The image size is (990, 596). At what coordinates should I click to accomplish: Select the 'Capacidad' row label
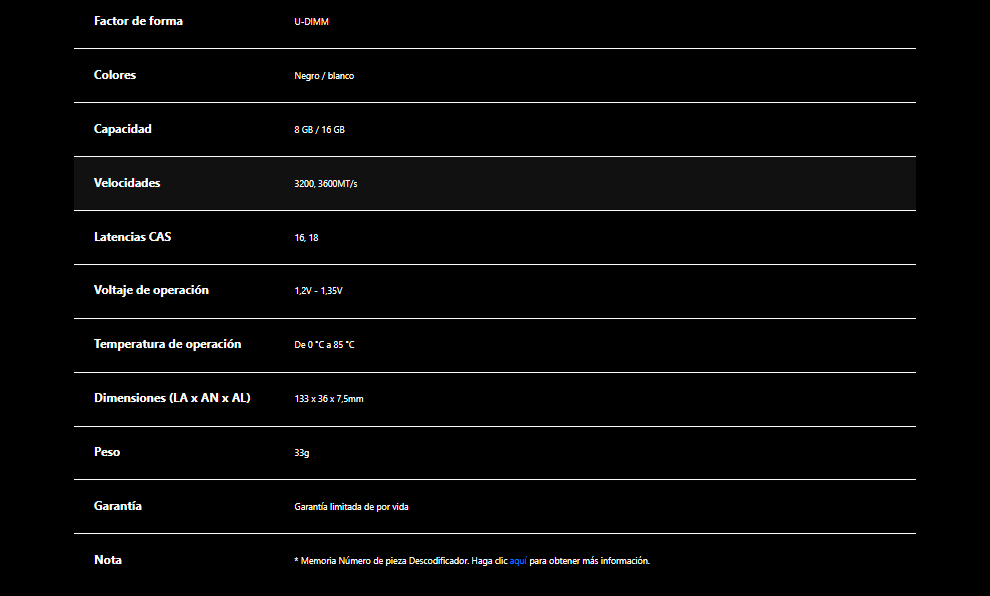[x=123, y=129]
